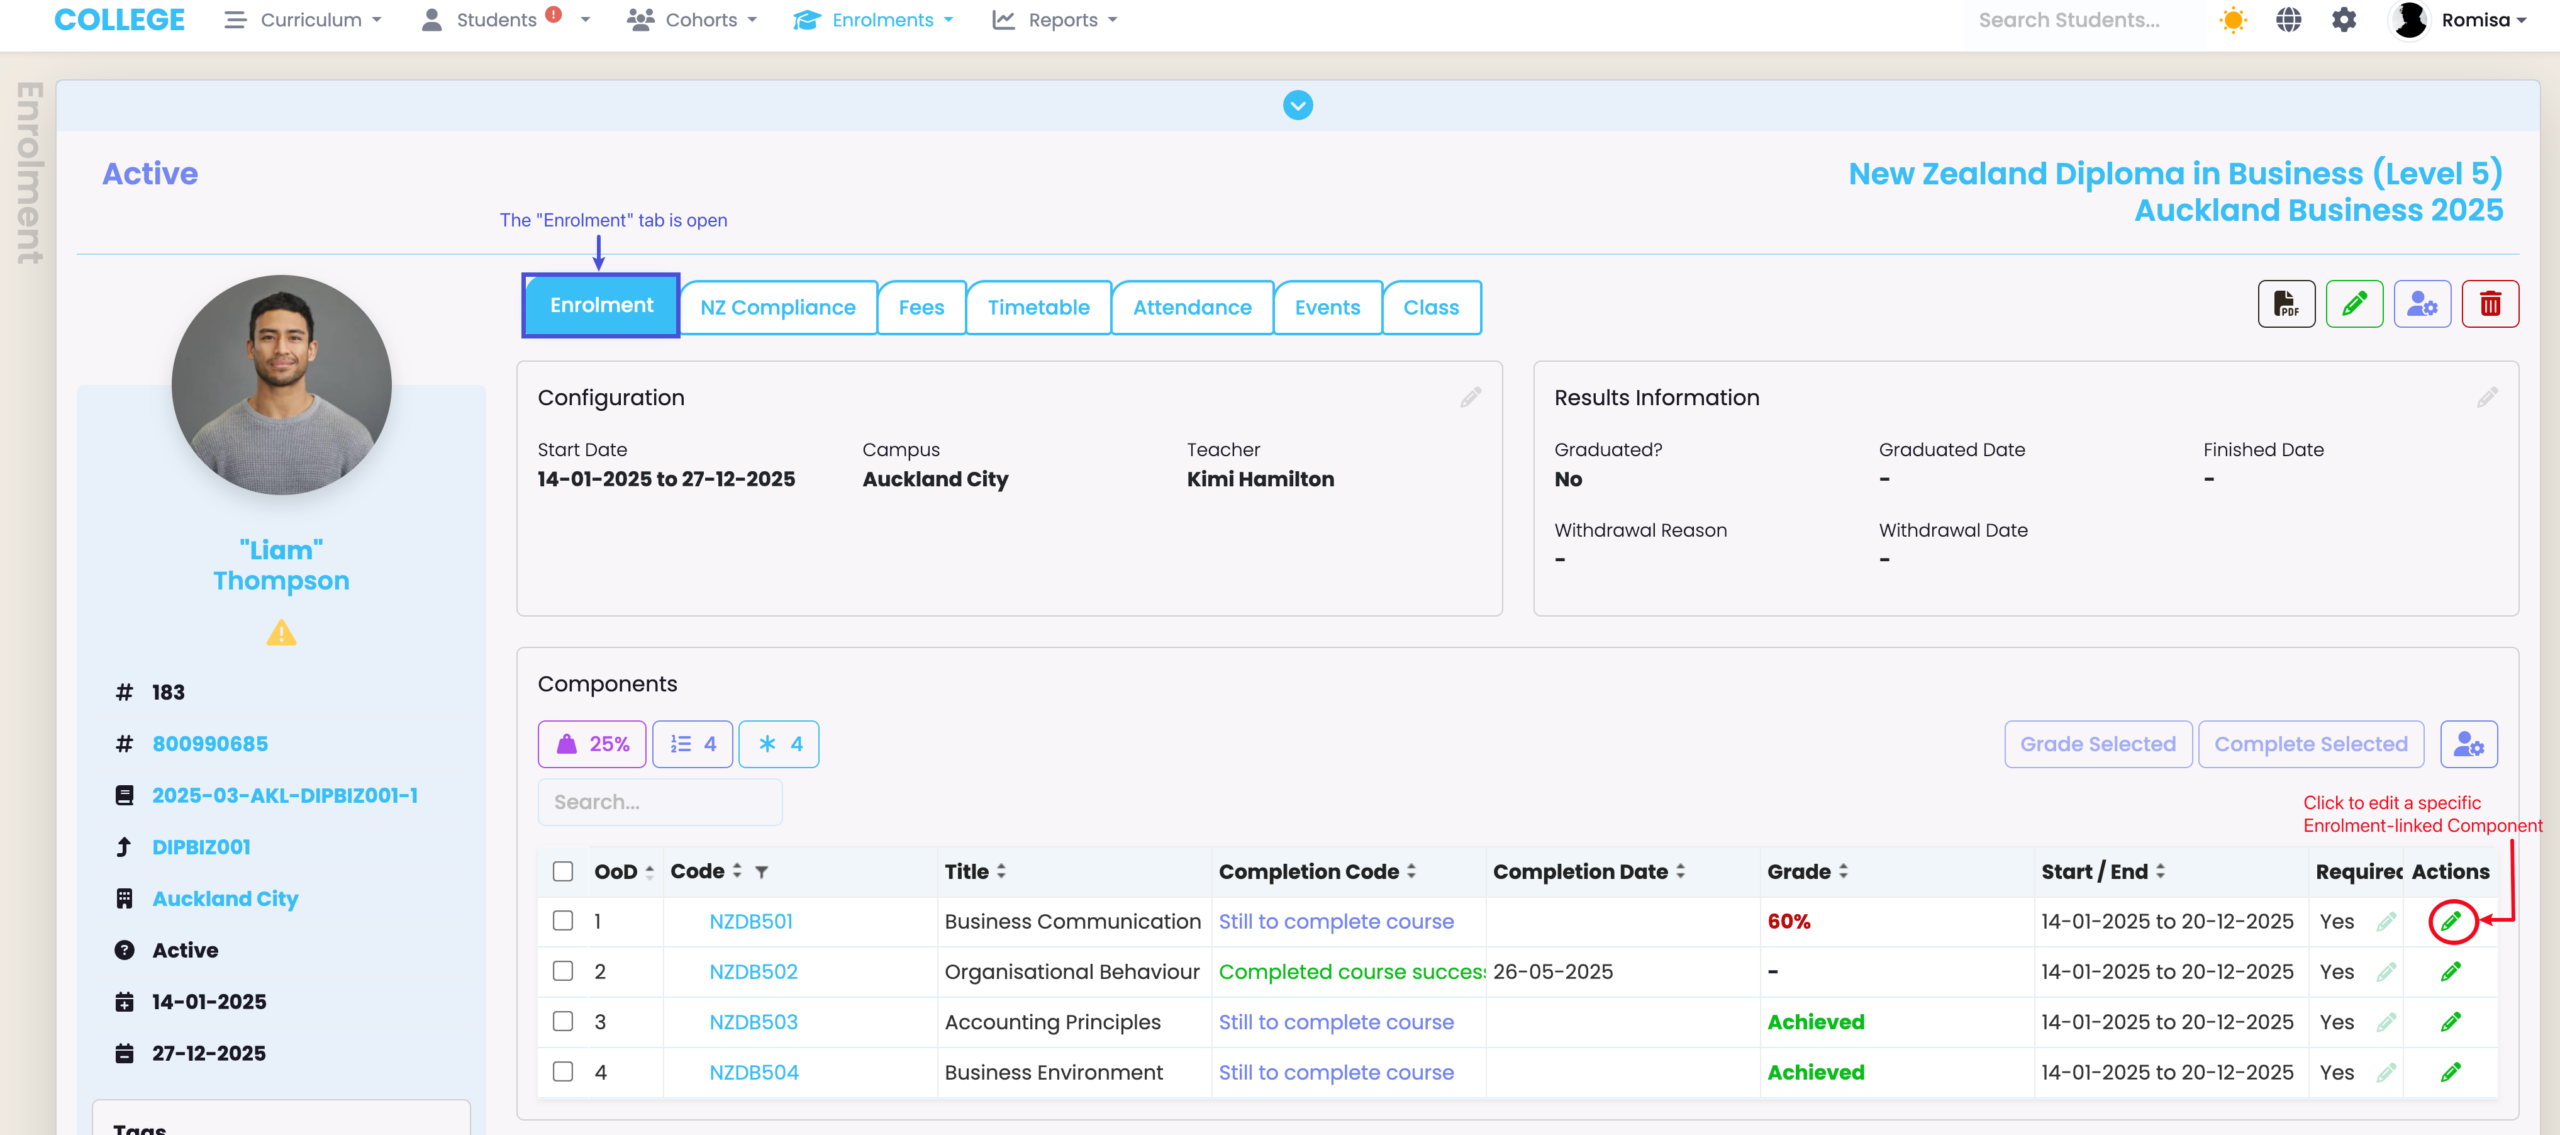The image size is (2560, 1135).
Task: Click the Grade Selected button
Action: pos(2098,744)
